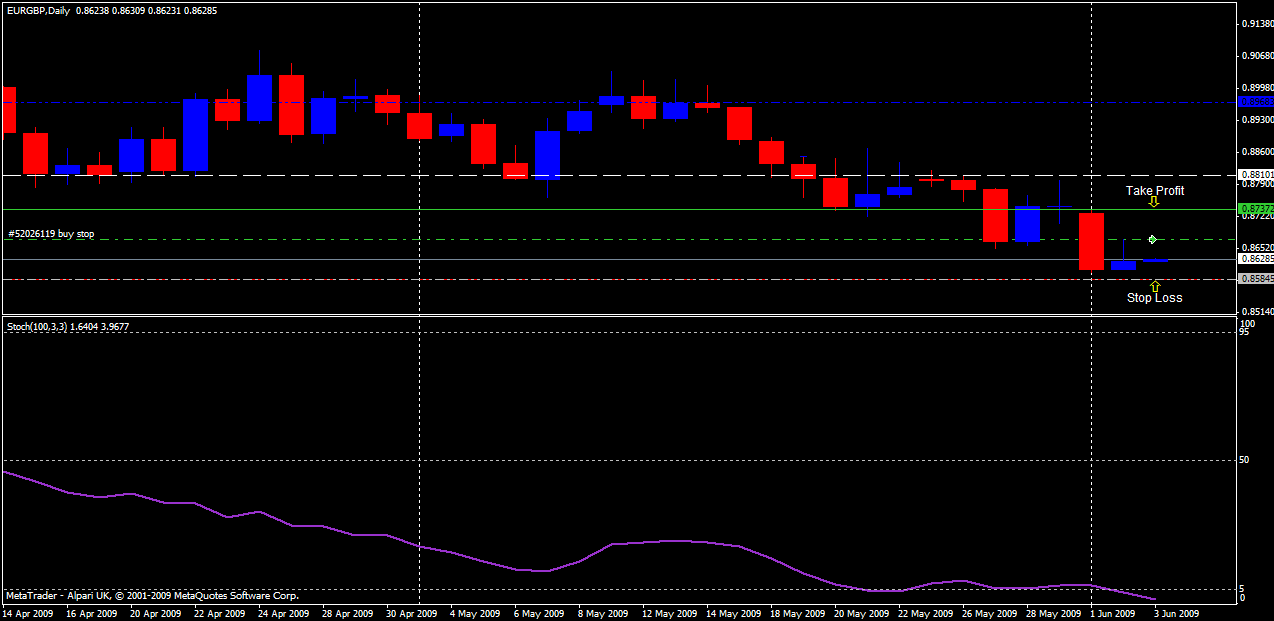
Task: Click the blue price label on the dash-dot line
Action: click(x=1256, y=102)
